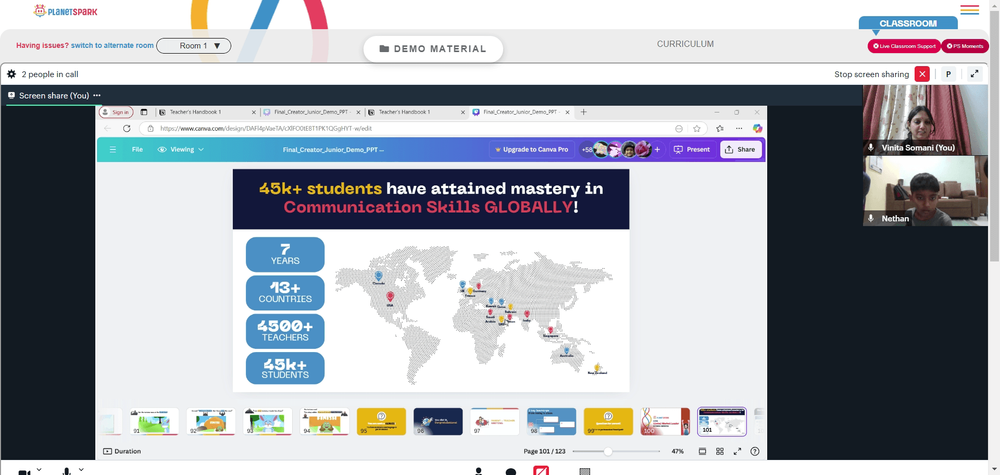Toggle the P button beside stop sharing
Screen dimensions: 1000x475
click(948, 74)
